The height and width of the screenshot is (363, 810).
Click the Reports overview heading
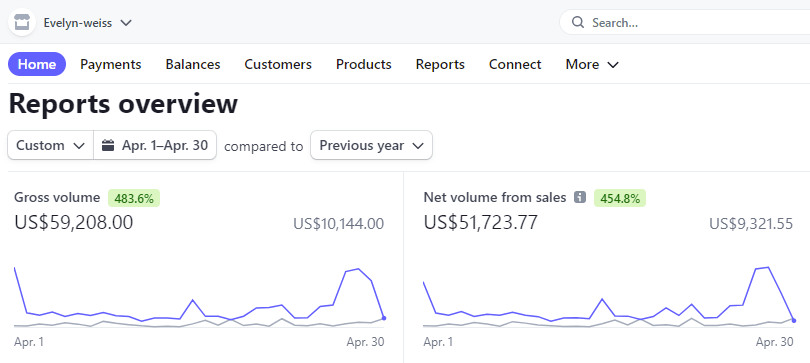[123, 104]
